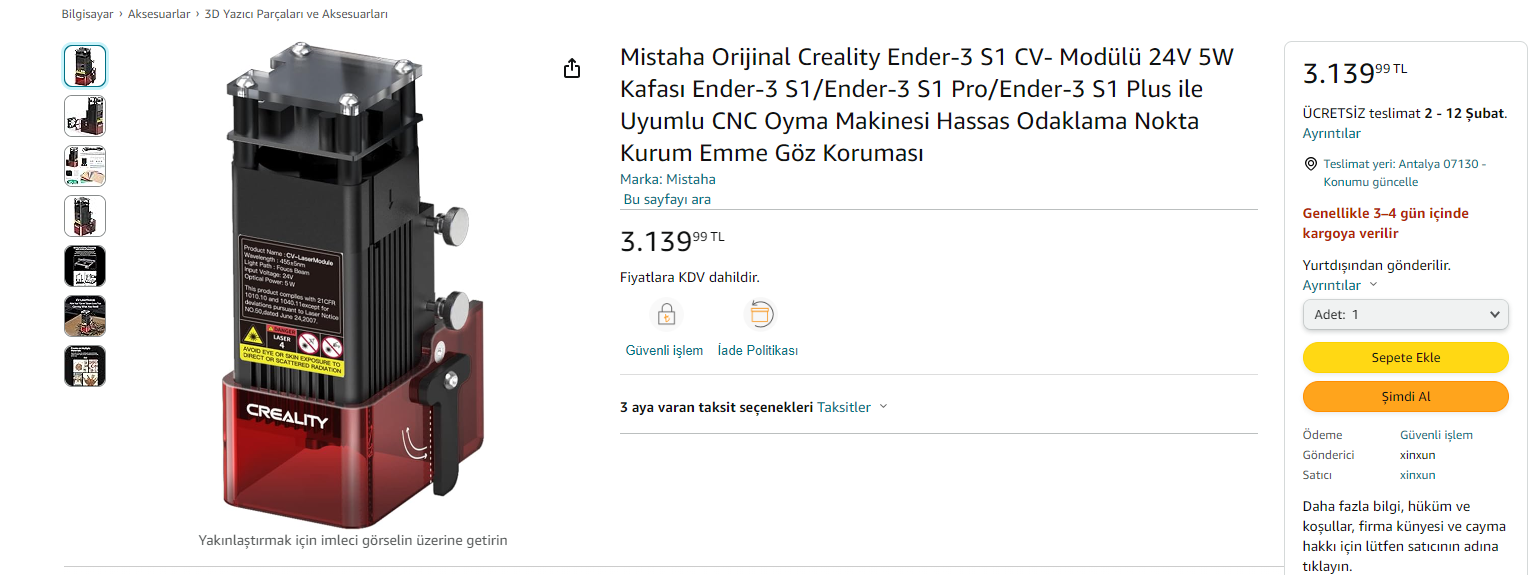Select the fourth product thumbnail
1540x575 pixels.
[x=85, y=216]
